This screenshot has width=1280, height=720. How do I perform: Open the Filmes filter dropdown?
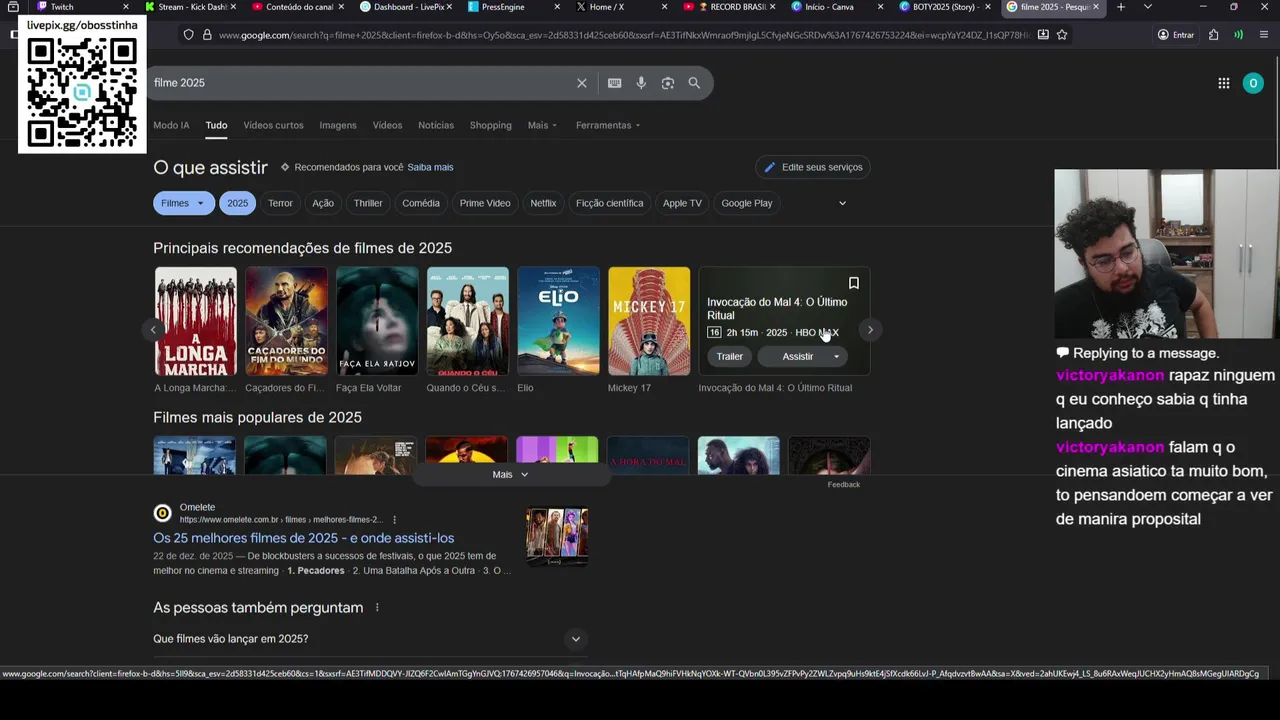(184, 203)
